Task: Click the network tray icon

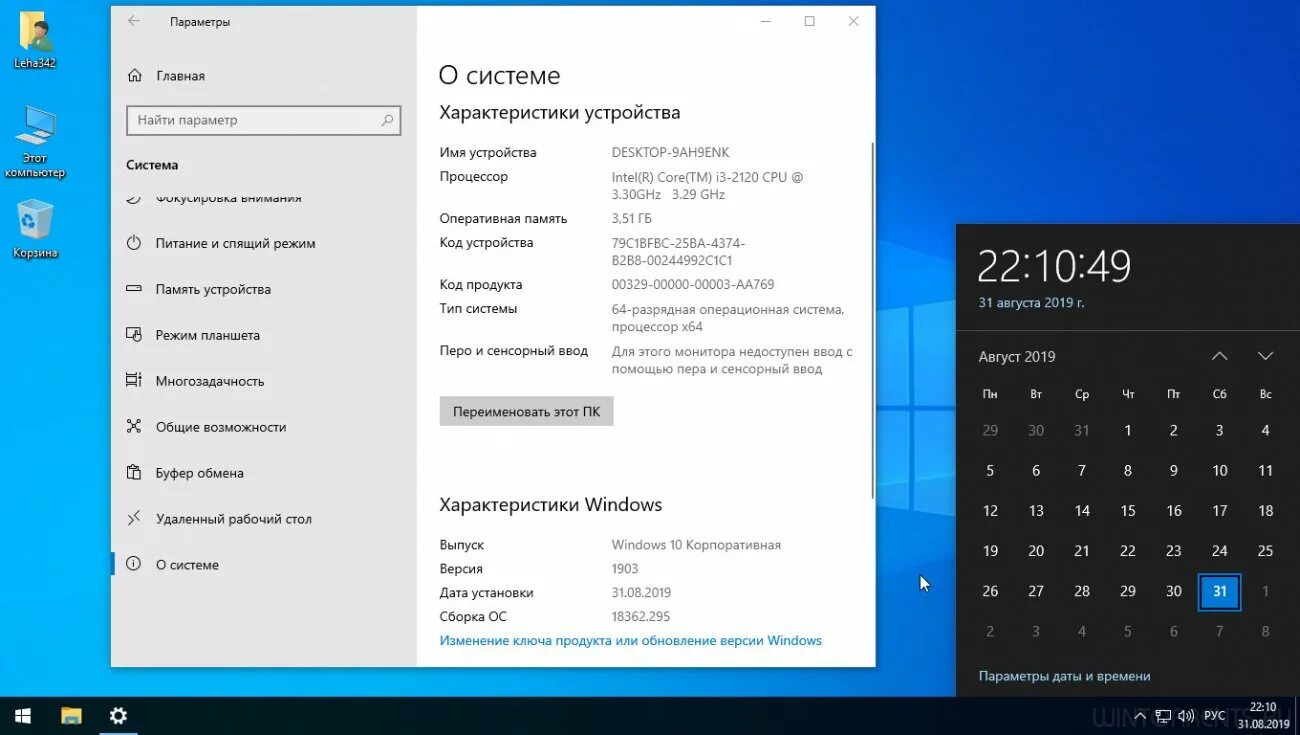Action: (1163, 716)
